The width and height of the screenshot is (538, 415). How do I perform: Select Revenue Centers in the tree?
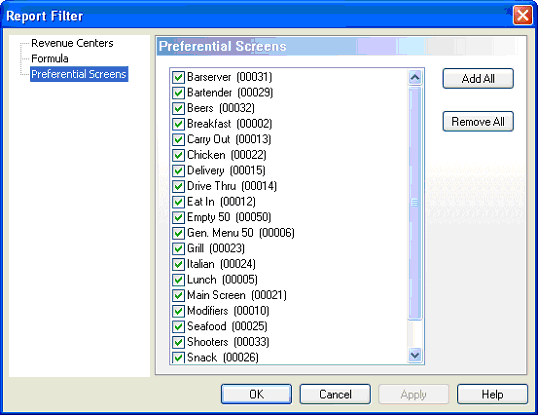coord(72,43)
